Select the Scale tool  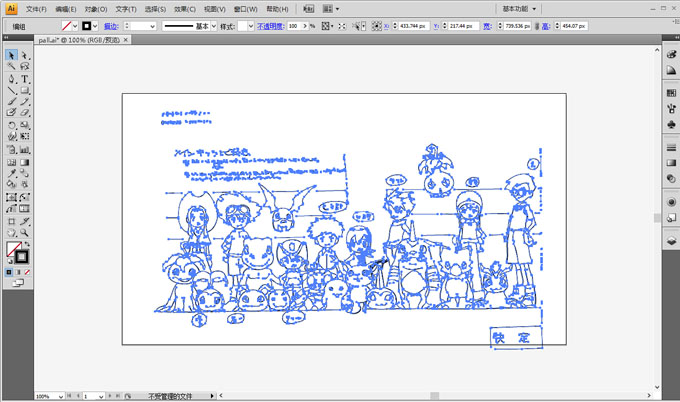25,125
